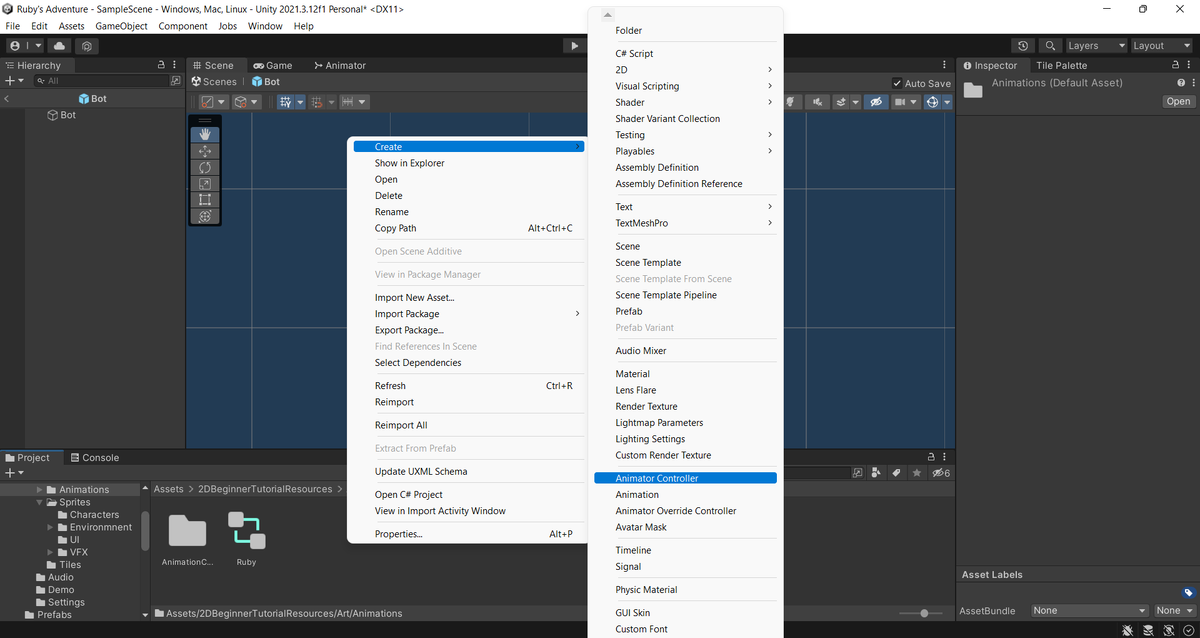Open the AssetBundle None dropdown
The height and width of the screenshot is (638, 1200).
(x=1089, y=610)
